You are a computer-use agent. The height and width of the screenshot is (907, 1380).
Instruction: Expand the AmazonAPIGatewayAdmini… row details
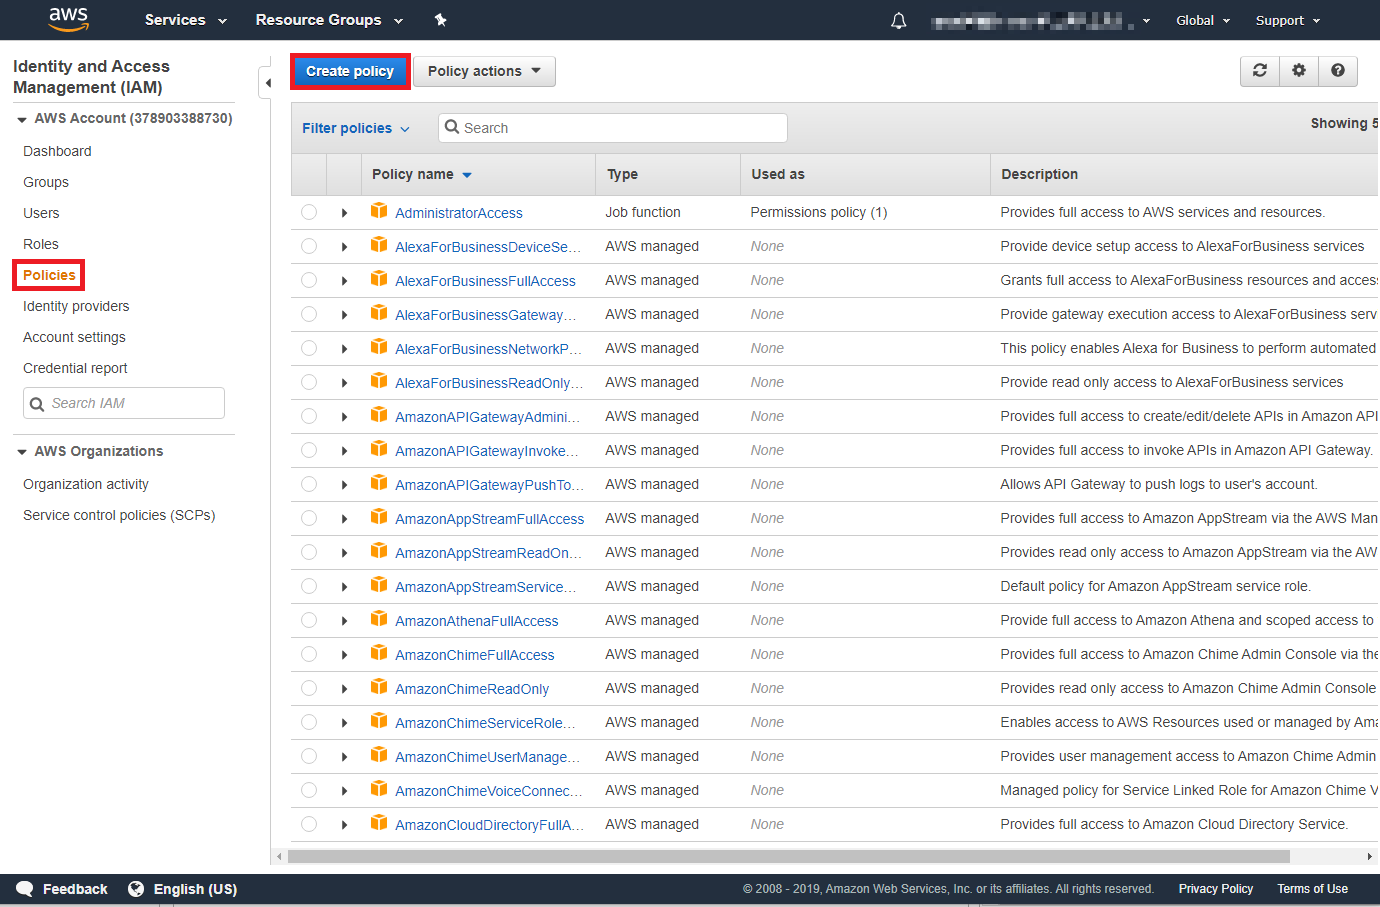pos(344,417)
